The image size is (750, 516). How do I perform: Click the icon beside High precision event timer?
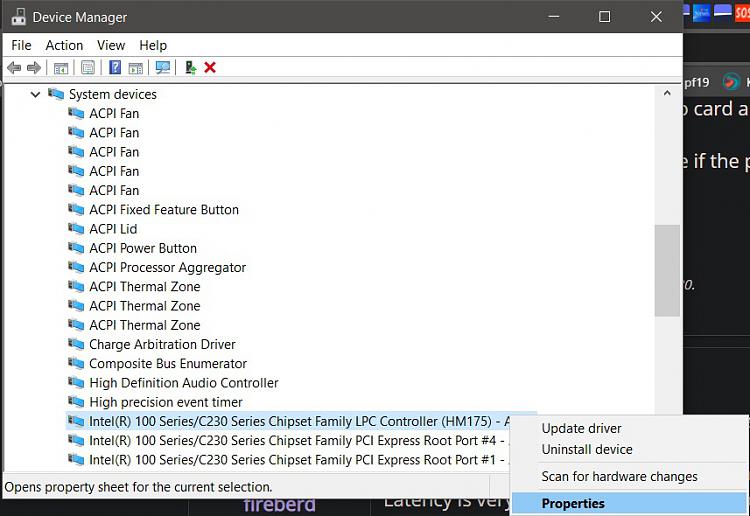(x=76, y=402)
